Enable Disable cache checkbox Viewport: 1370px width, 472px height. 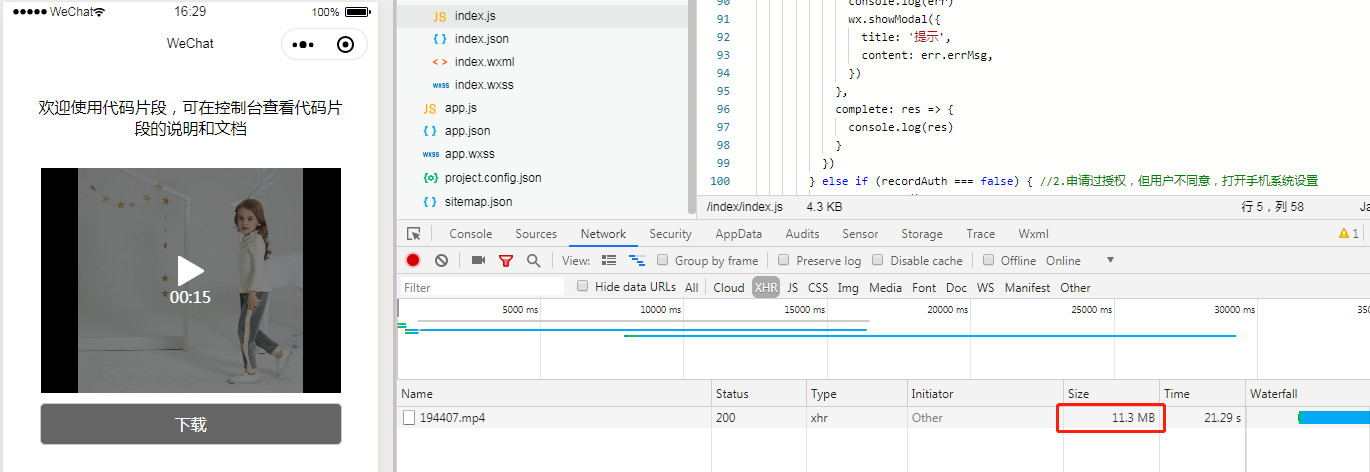click(x=878, y=260)
